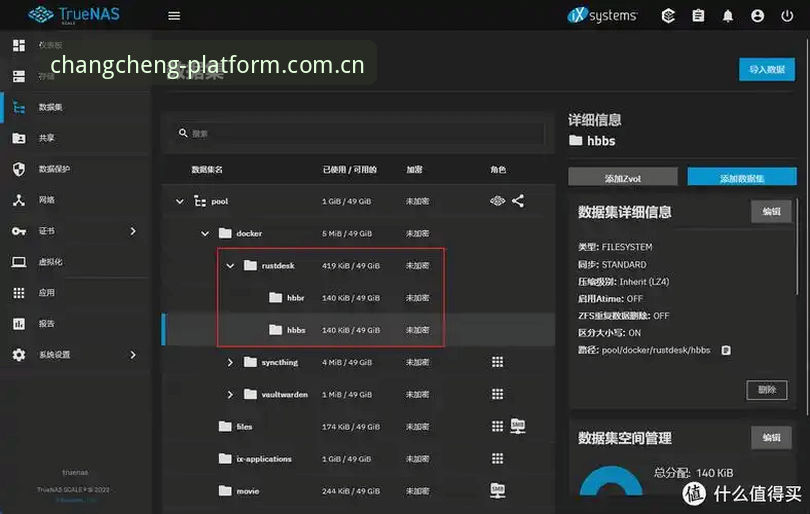Edit dataset space management (数据集空间管理) button

(771, 438)
